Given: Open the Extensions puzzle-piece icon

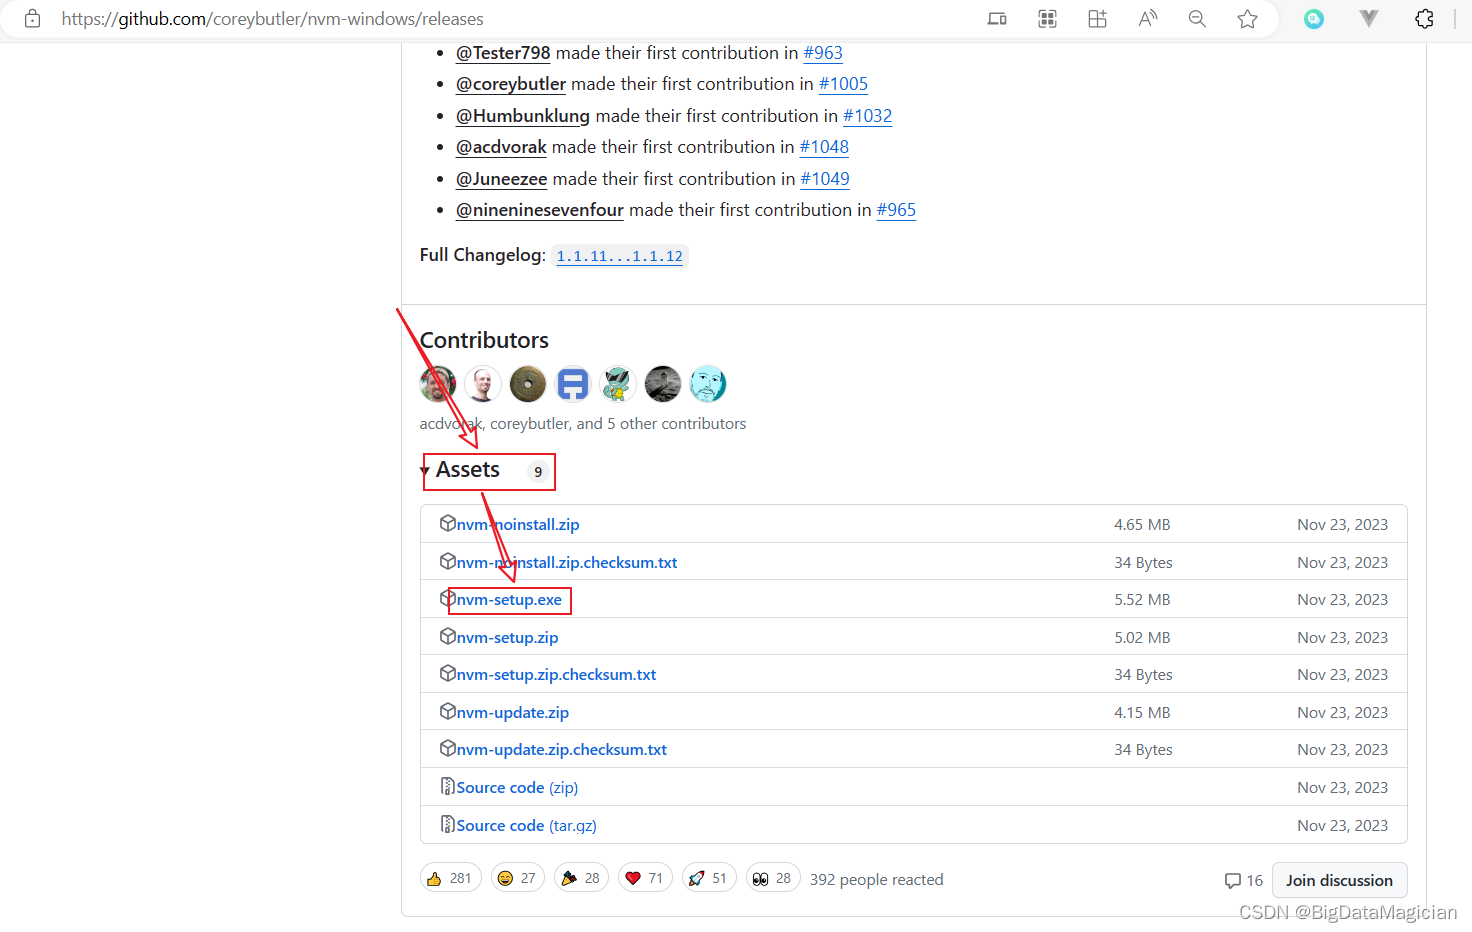Looking at the screenshot, I should (1424, 19).
